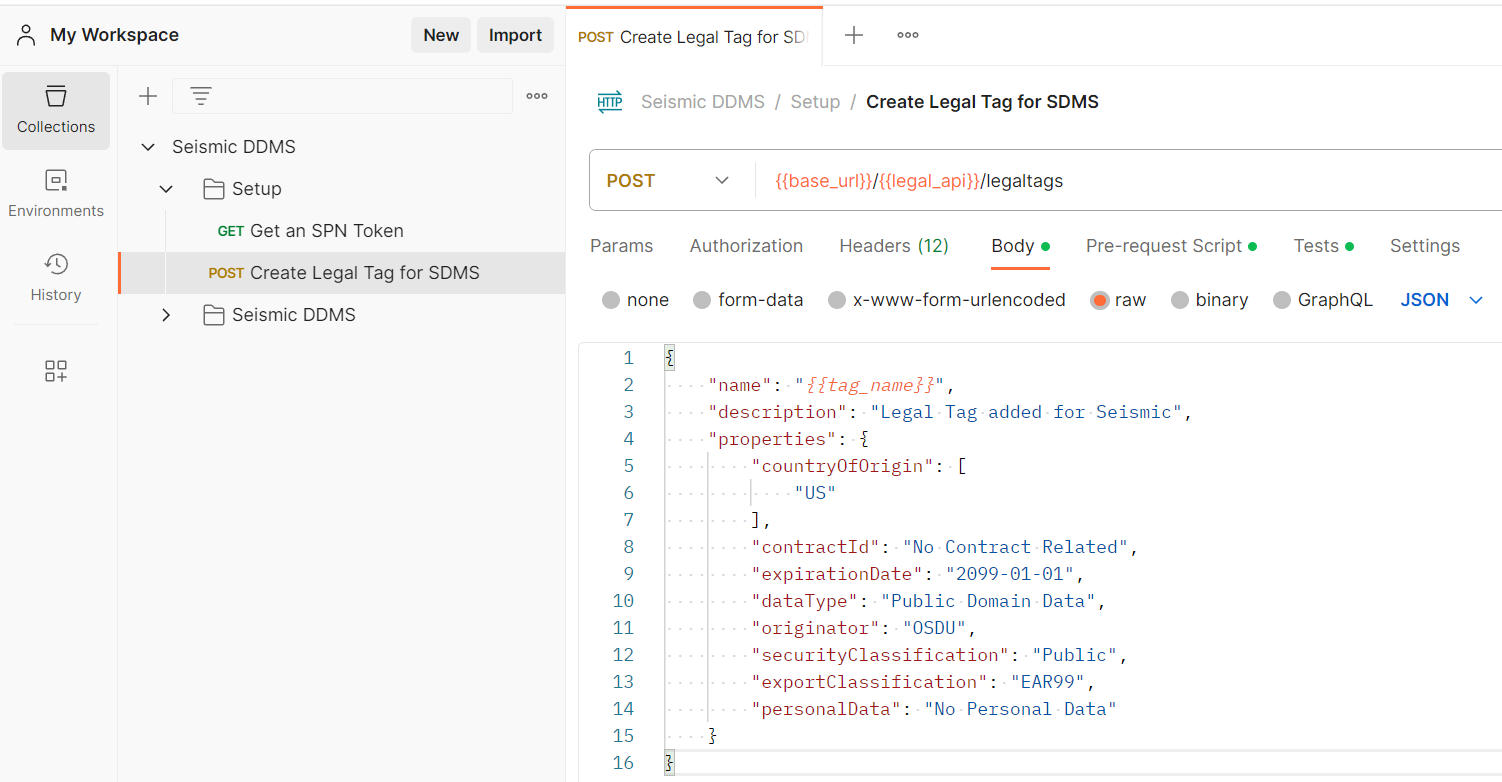1502x782 pixels.
Task: Open the tab bar three-dot options menu
Action: click(x=908, y=35)
